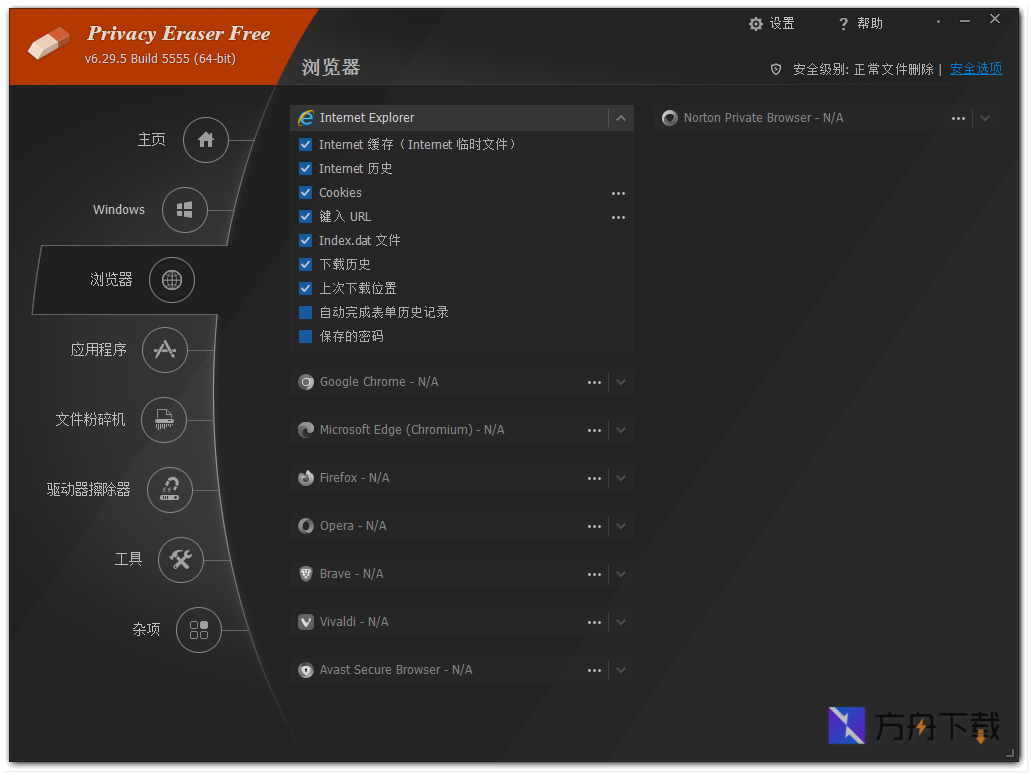Uncheck 上次下载位置 checkbox
This screenshot has width=1031, height=775.
coord(305,289)
